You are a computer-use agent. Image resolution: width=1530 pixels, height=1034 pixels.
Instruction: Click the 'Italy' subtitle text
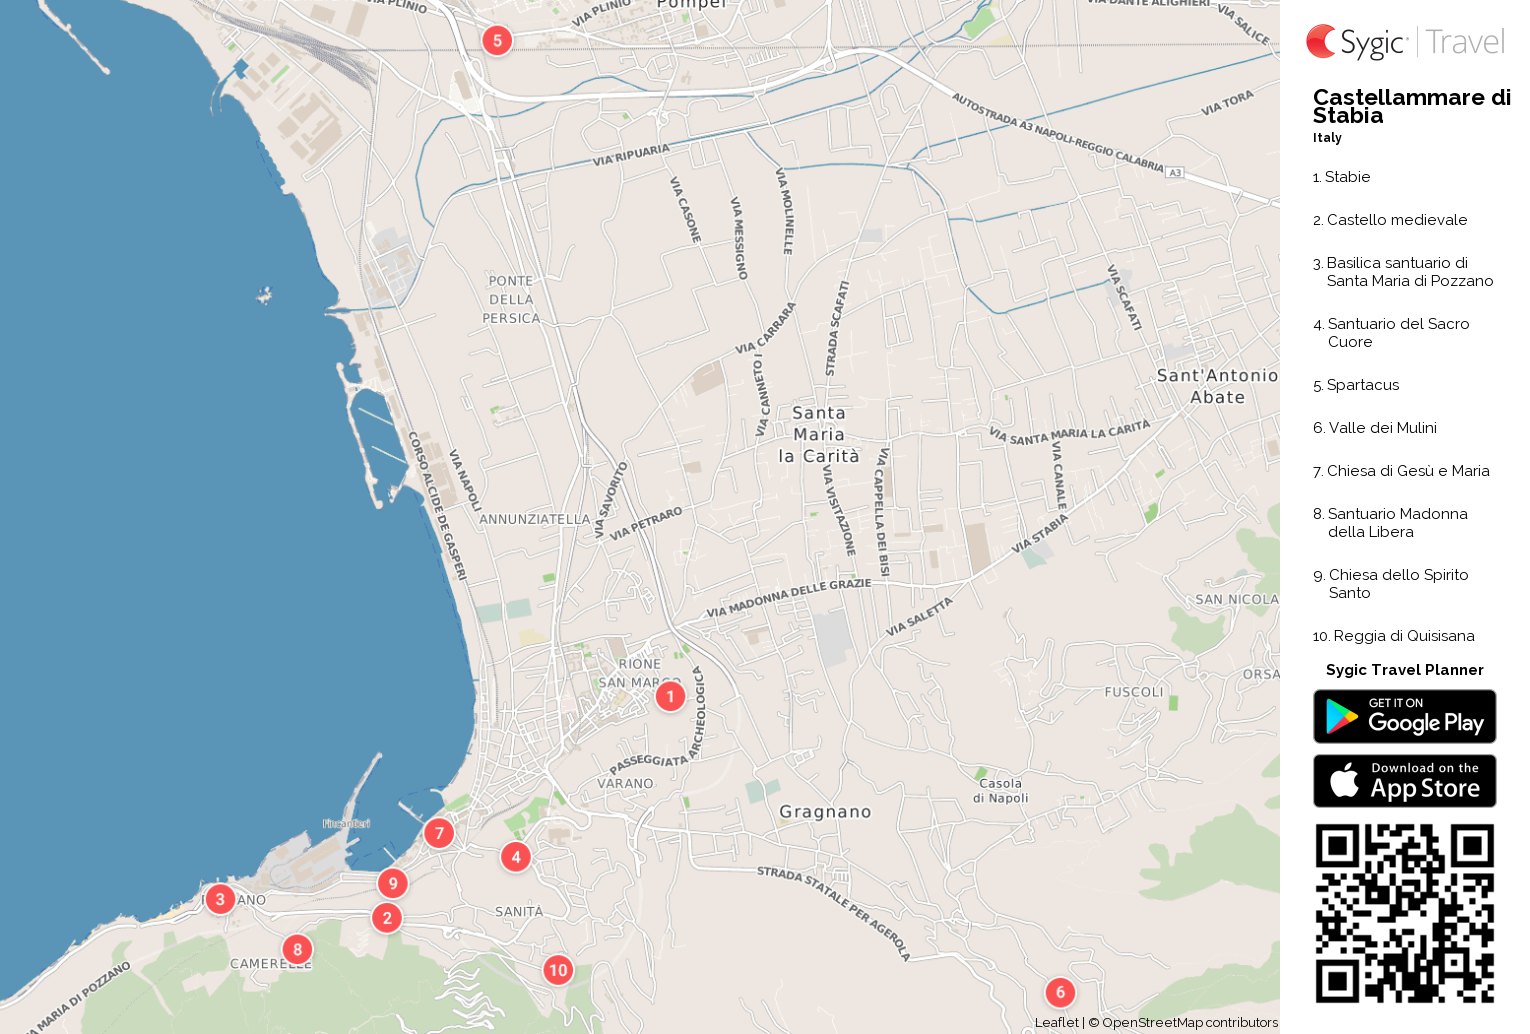(x=1327, y=138)
